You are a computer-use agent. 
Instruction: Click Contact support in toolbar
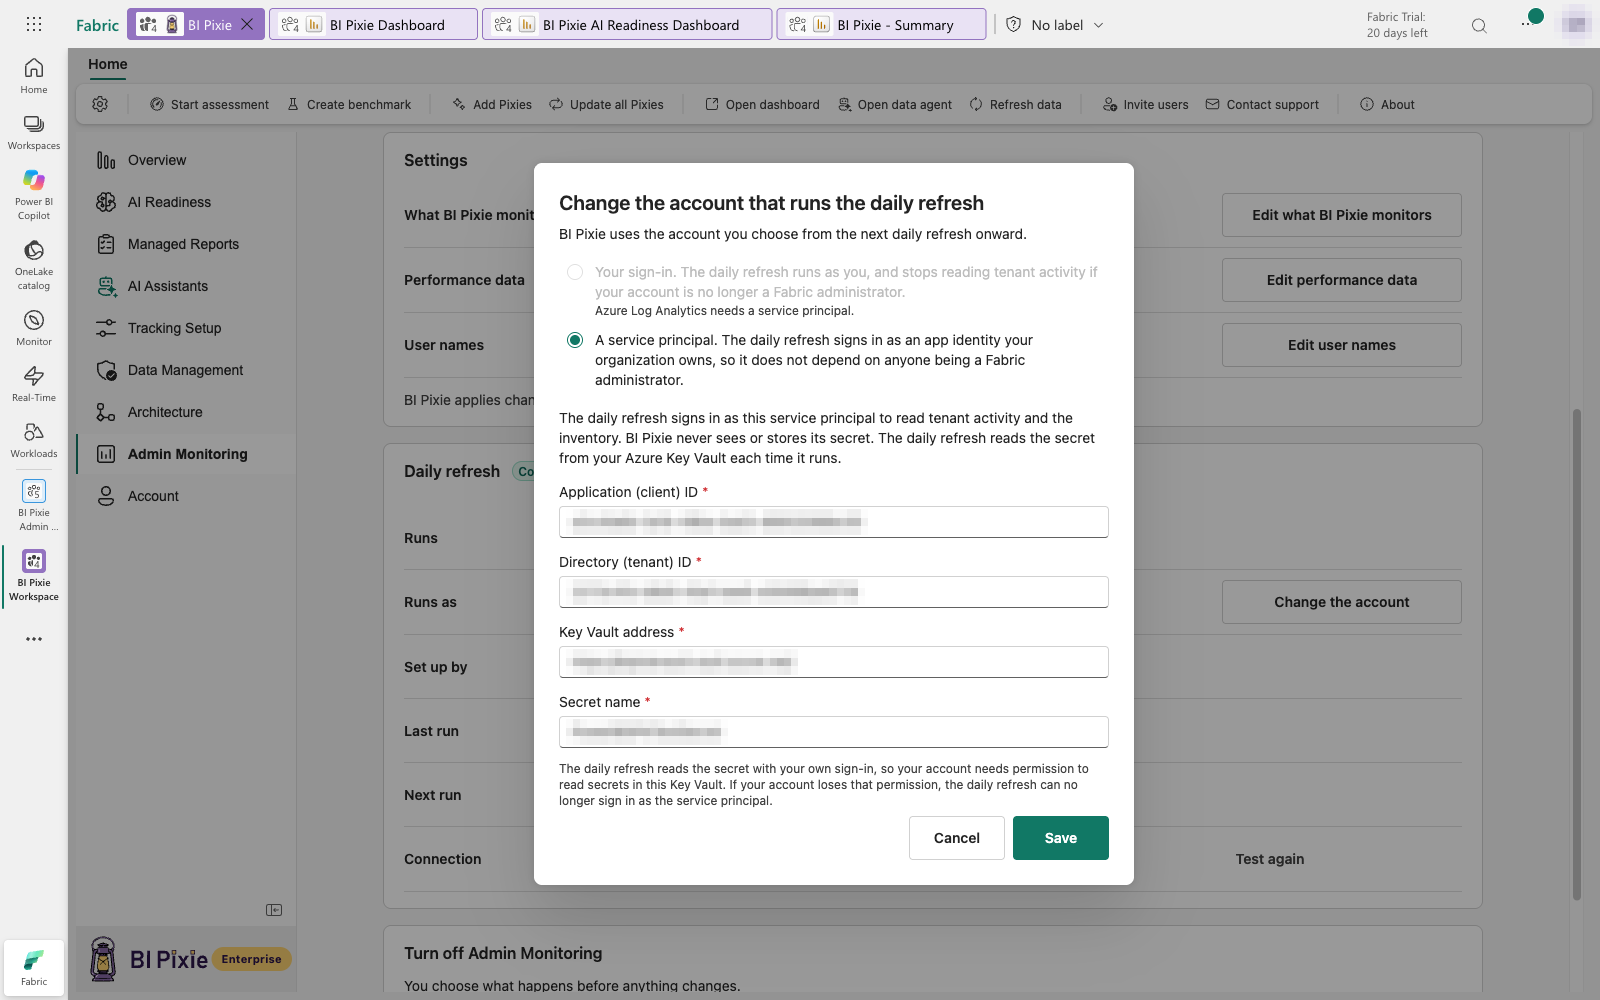1262,104
